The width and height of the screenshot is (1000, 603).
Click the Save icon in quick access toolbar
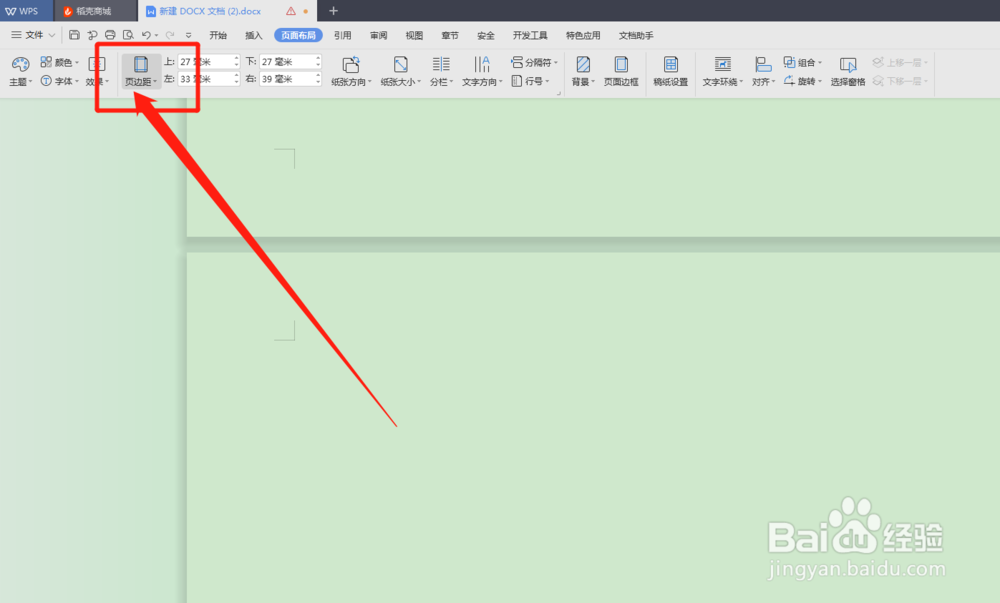point(74,35)
